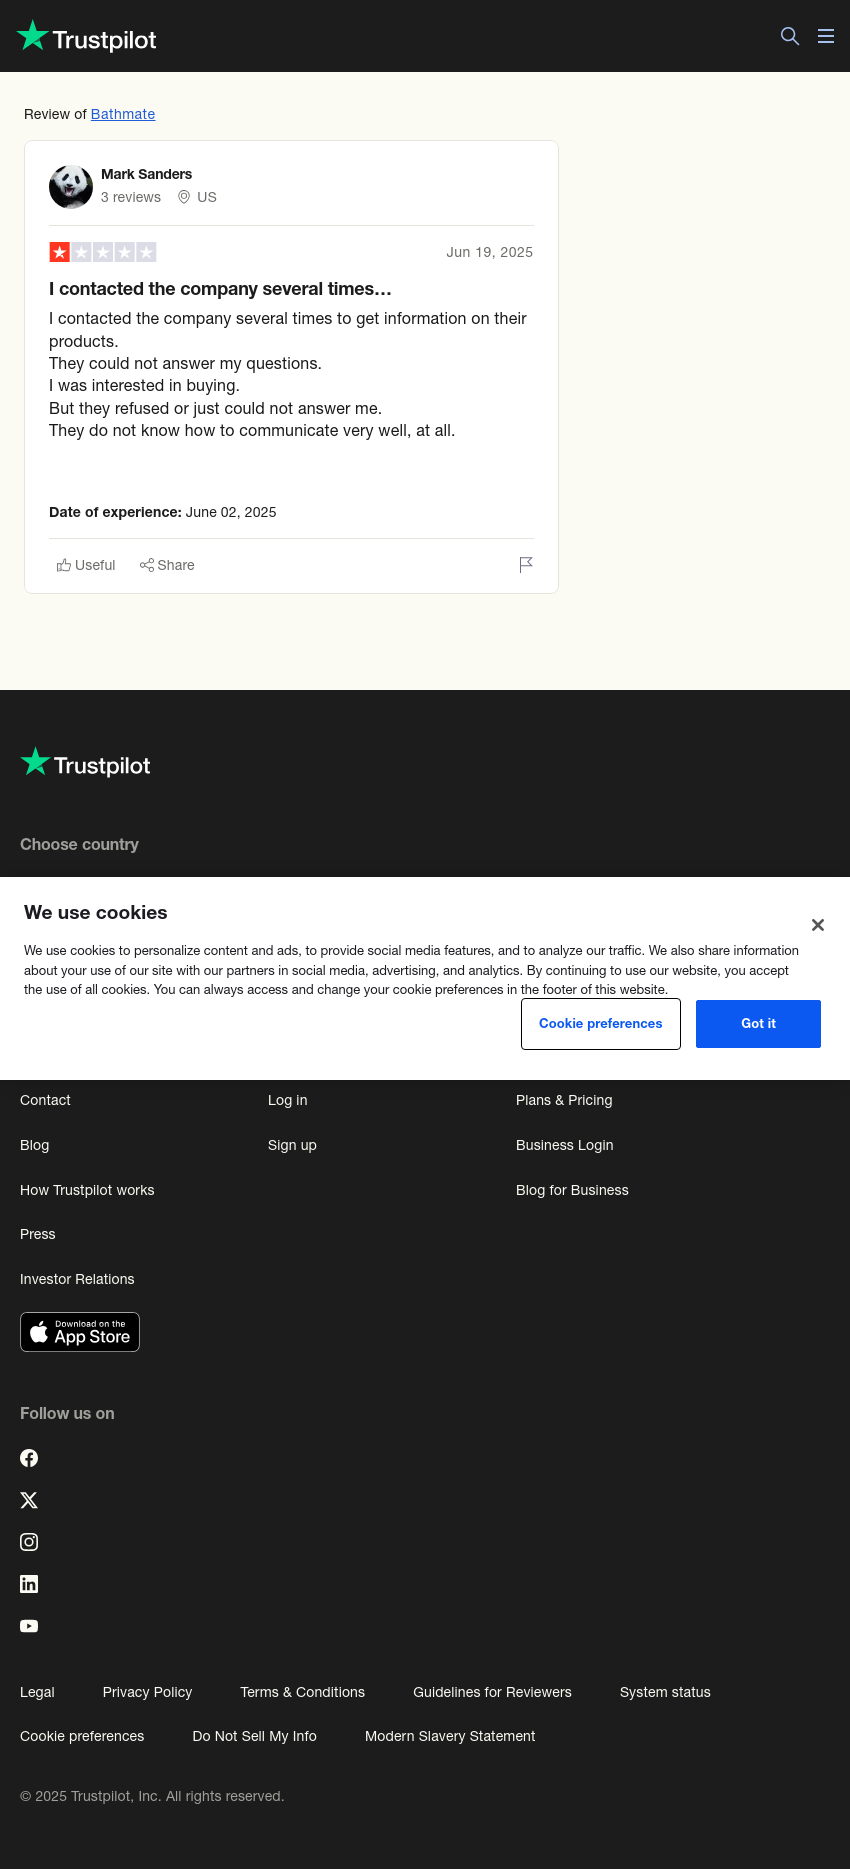Image resolution: width=850 pixels, height=1869 pixels.
Task: Click the review date Jun 19, 2025
Action: [x=489, y=252]
